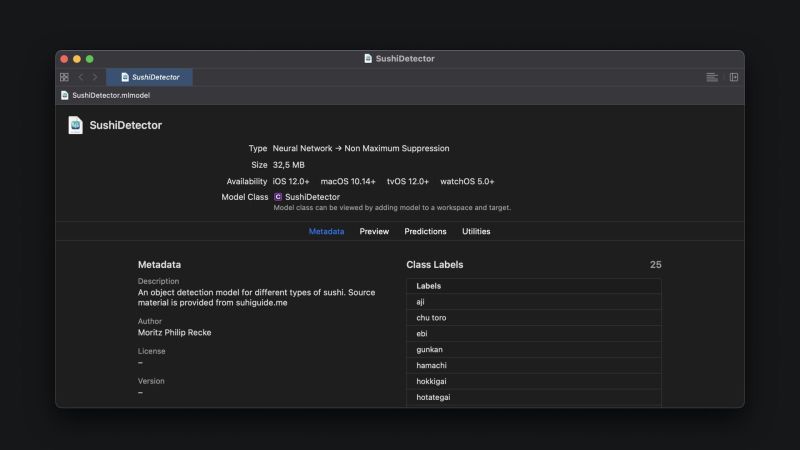Select the aji label row
Viewport: 800px width, 450px height.
[x=534, y=302]
